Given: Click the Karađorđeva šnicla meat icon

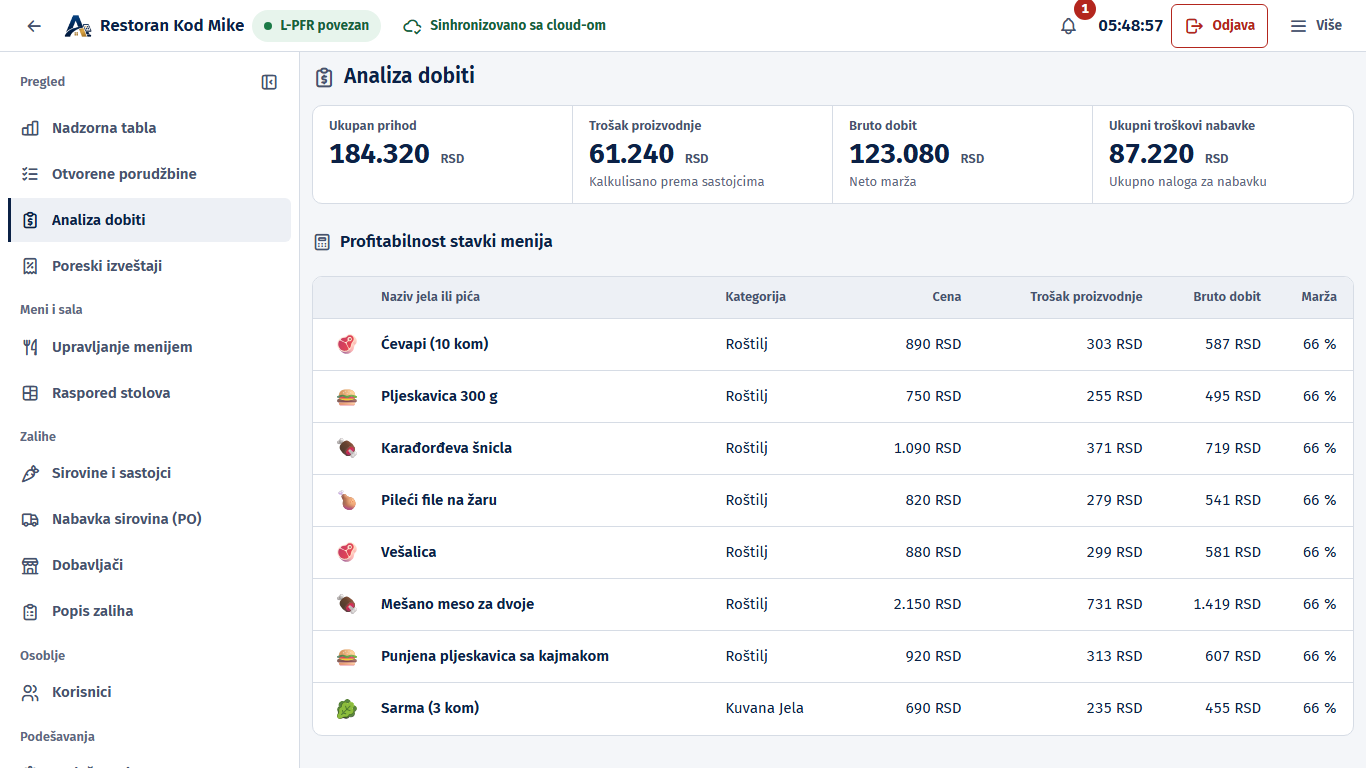Looking at the screenshot, I should tap(346, 448).
